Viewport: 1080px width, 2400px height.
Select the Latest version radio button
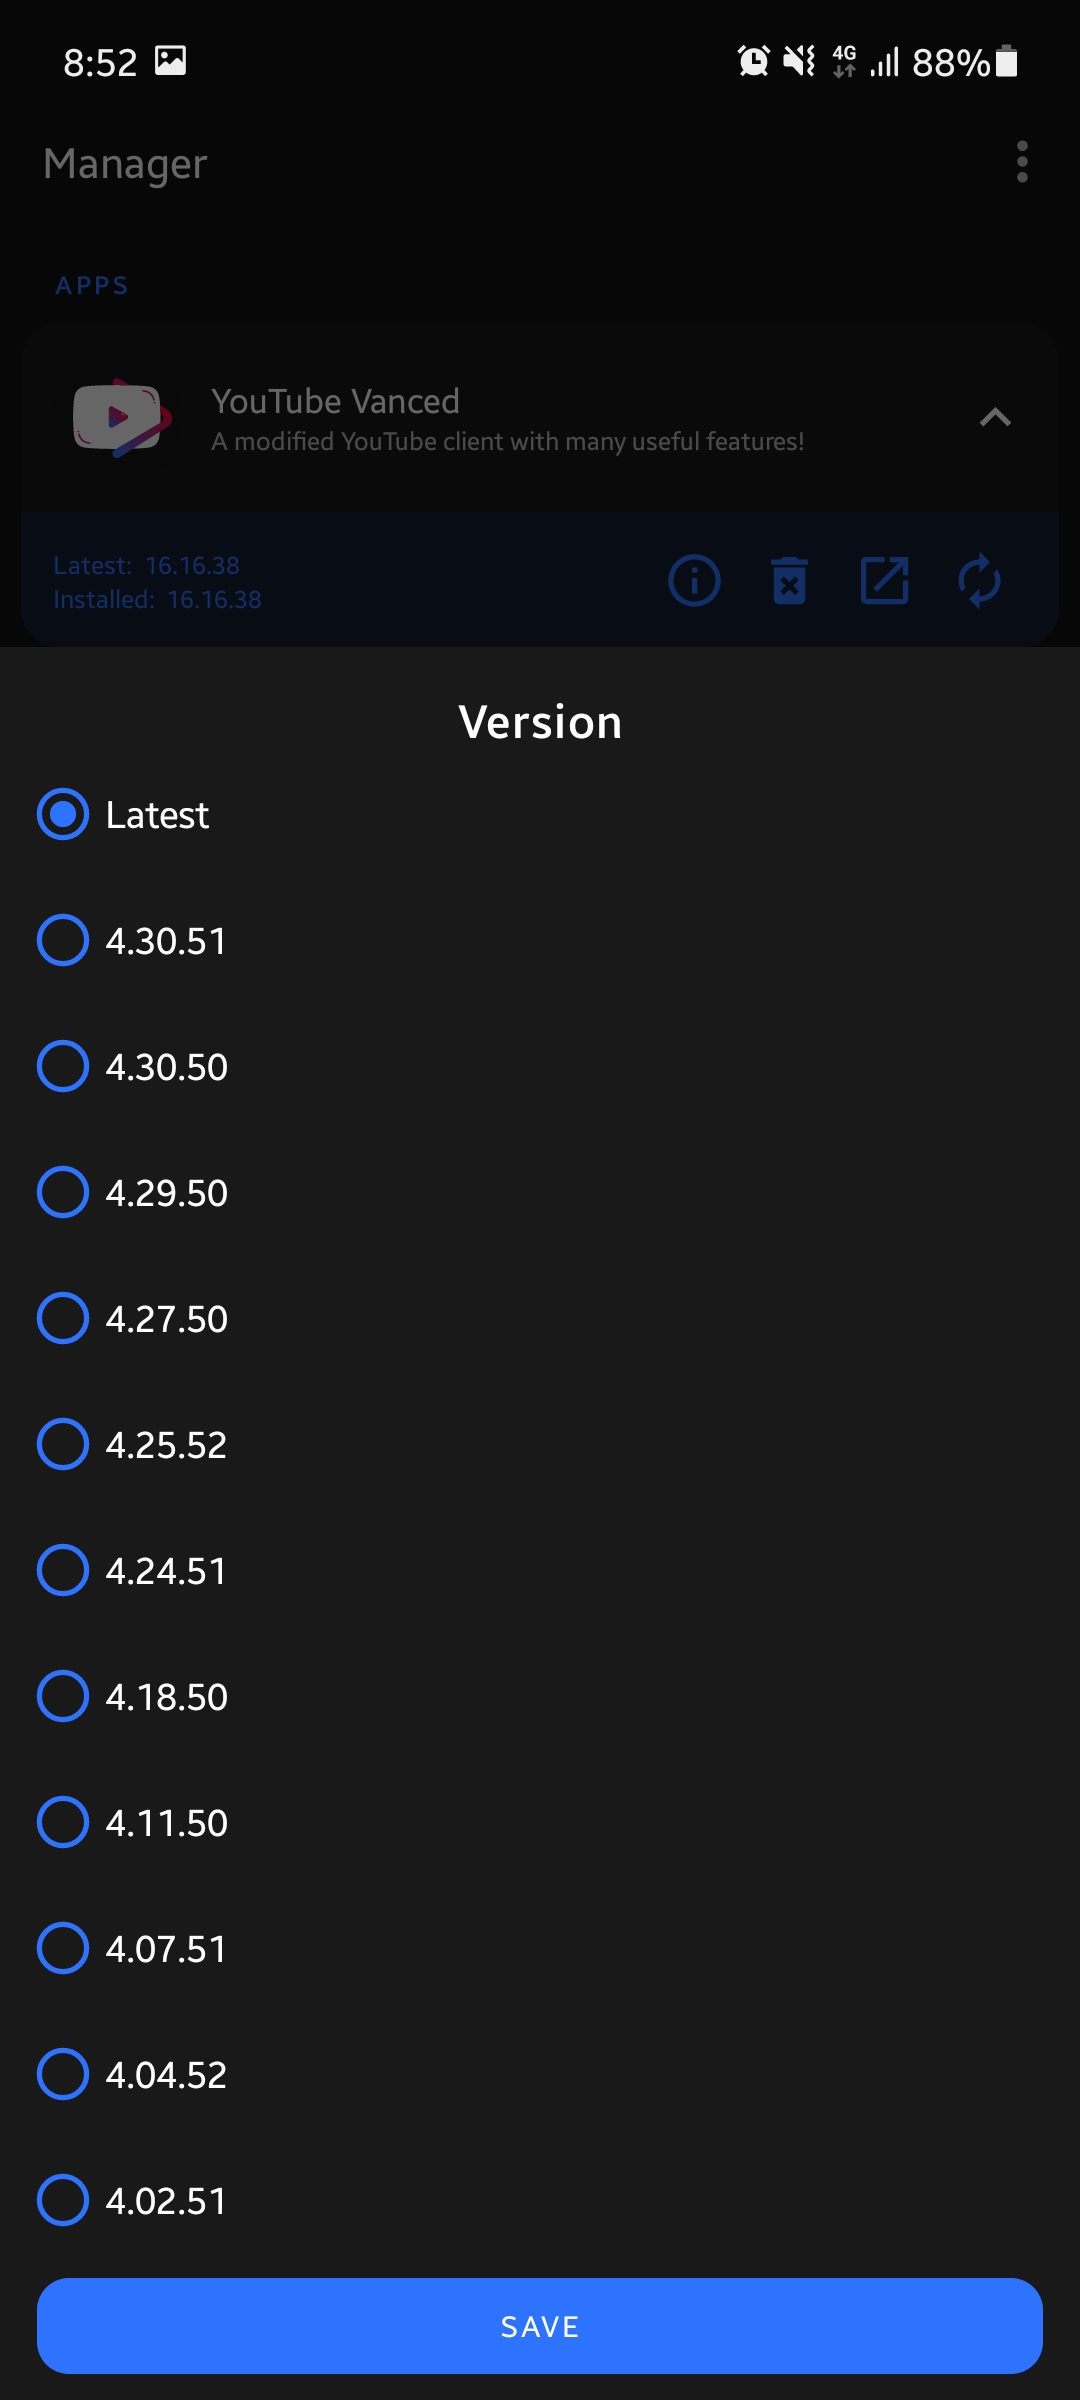point(63,815)
